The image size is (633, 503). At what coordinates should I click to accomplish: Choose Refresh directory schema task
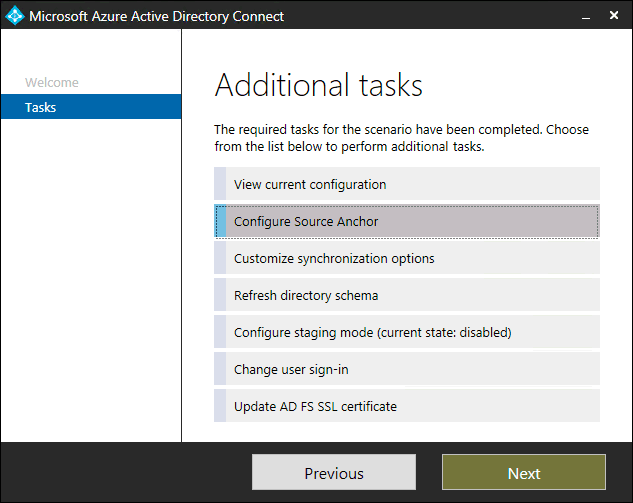[407, 295]
